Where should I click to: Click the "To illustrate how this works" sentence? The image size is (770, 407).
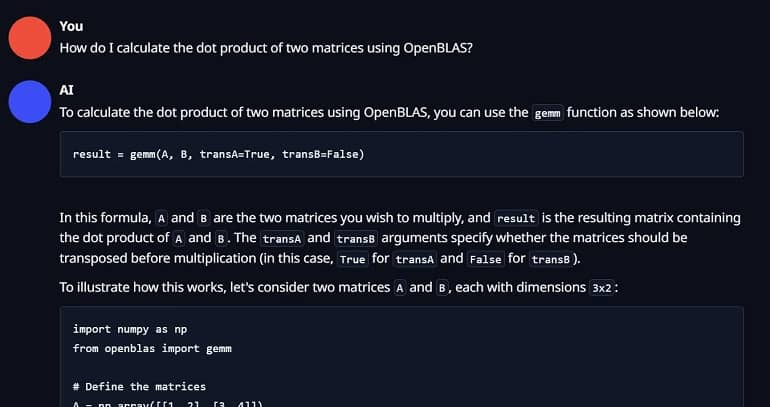pyautogui.click(x=338, y=287)
